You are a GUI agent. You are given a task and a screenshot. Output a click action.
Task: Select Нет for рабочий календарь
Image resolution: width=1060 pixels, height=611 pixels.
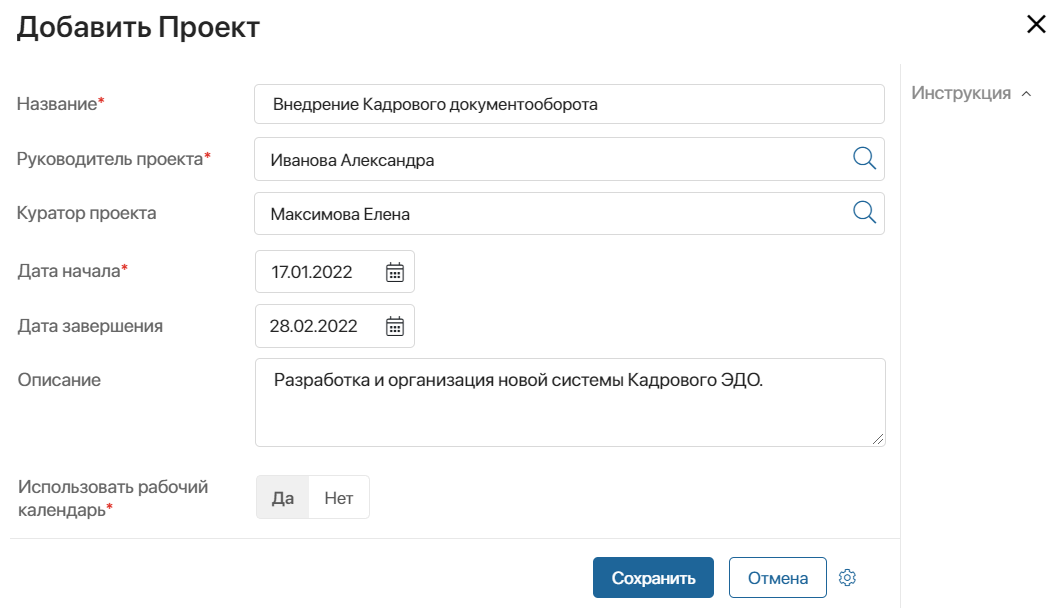[339, 497]
